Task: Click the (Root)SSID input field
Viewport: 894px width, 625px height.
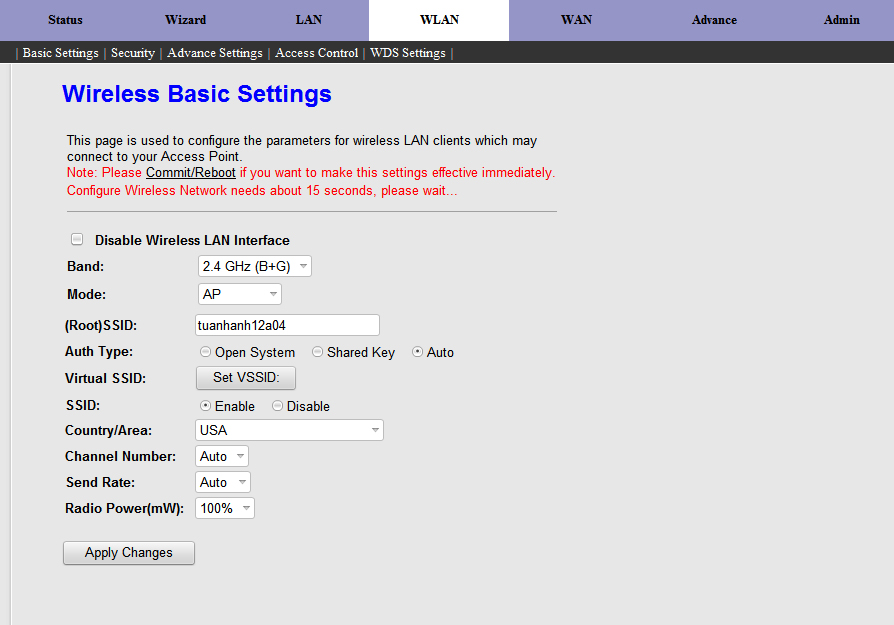Action: click(x=287, y=325)
